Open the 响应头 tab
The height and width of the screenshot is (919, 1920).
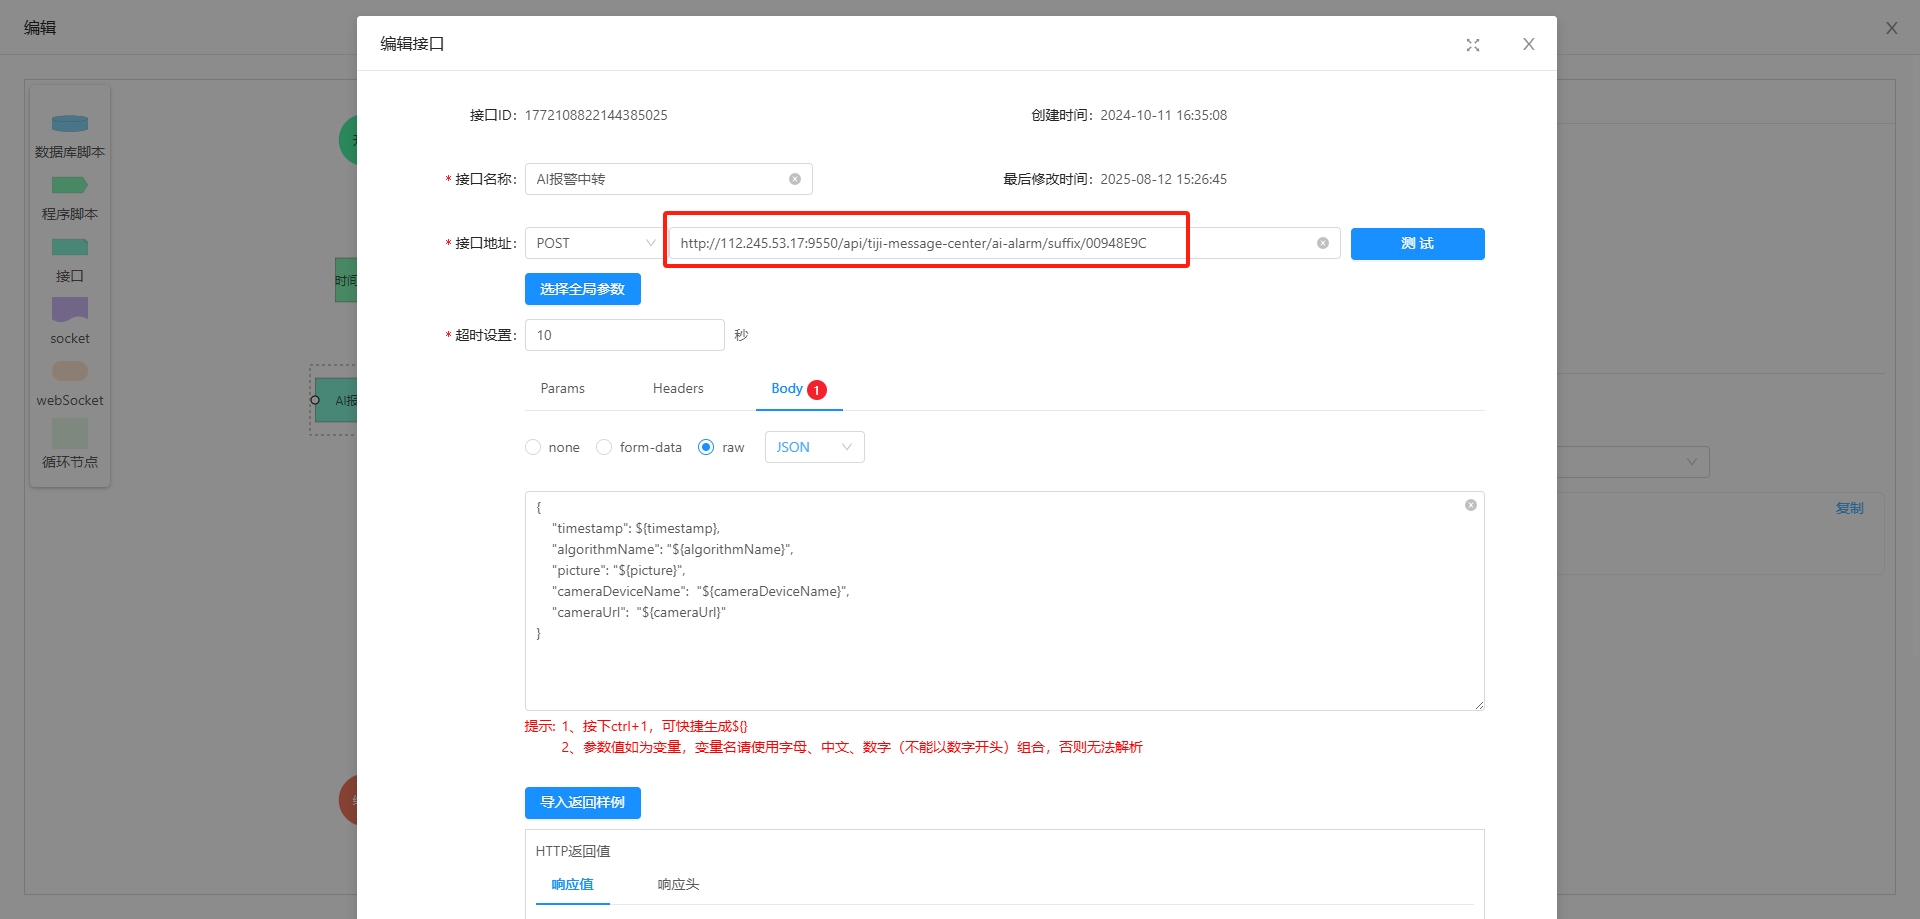(x=678, y=884)
